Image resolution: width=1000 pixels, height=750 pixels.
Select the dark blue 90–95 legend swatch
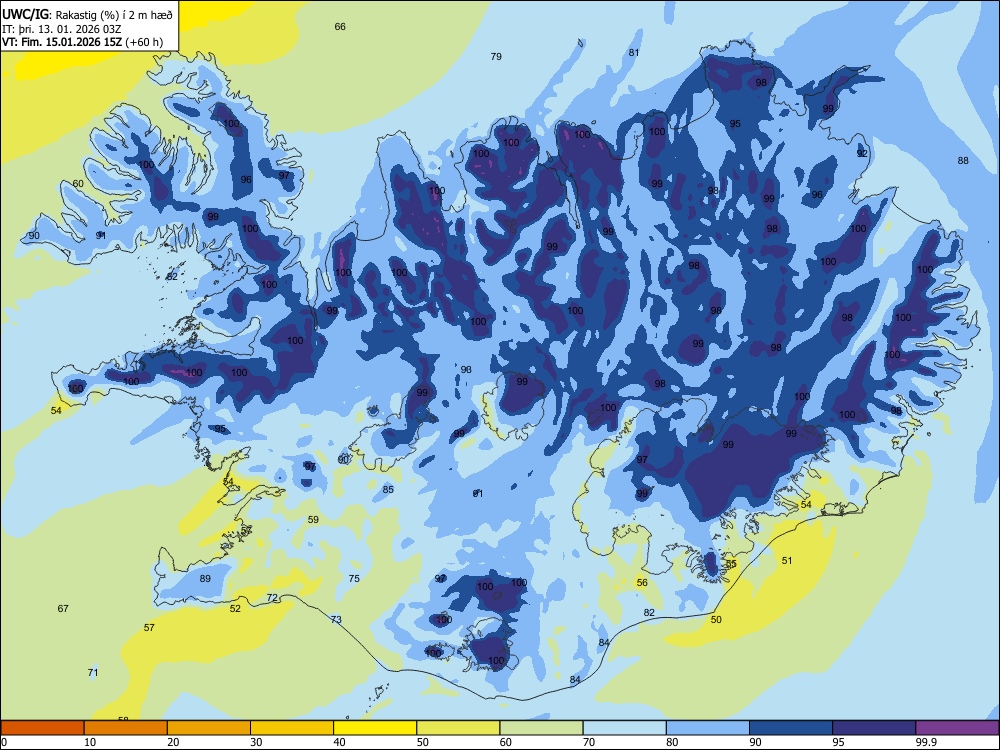pyautogui.click(x=791, y=728)
